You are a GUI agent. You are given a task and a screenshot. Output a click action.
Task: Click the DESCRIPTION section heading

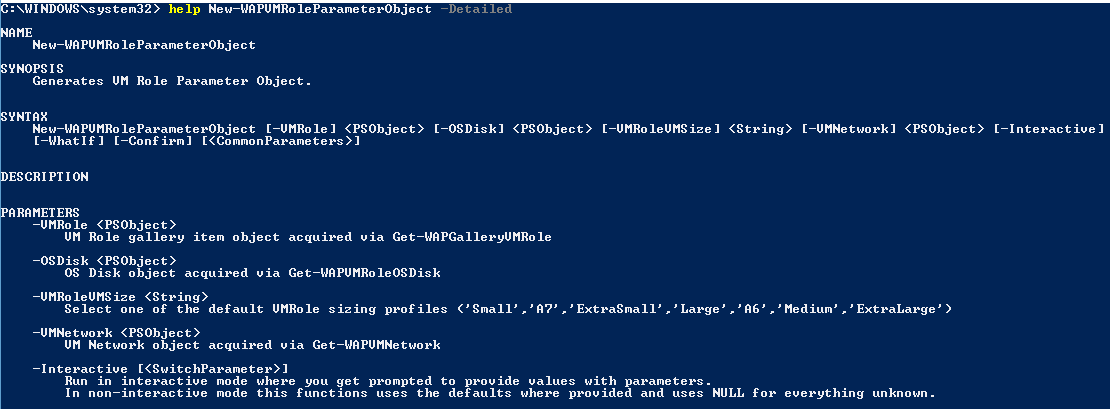[x=45, y=177]
